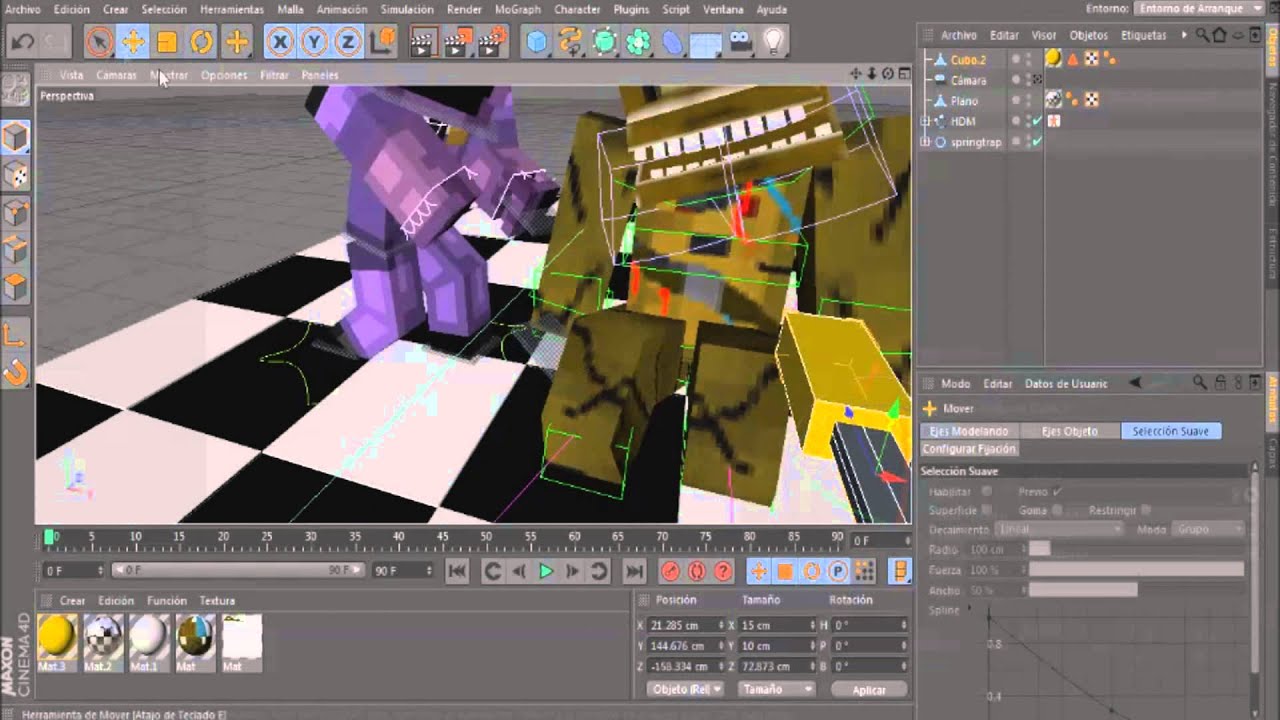1280x720 pixels.
Task: Toggle the Previo checkbox
Action: click(x=1056, y=491)
